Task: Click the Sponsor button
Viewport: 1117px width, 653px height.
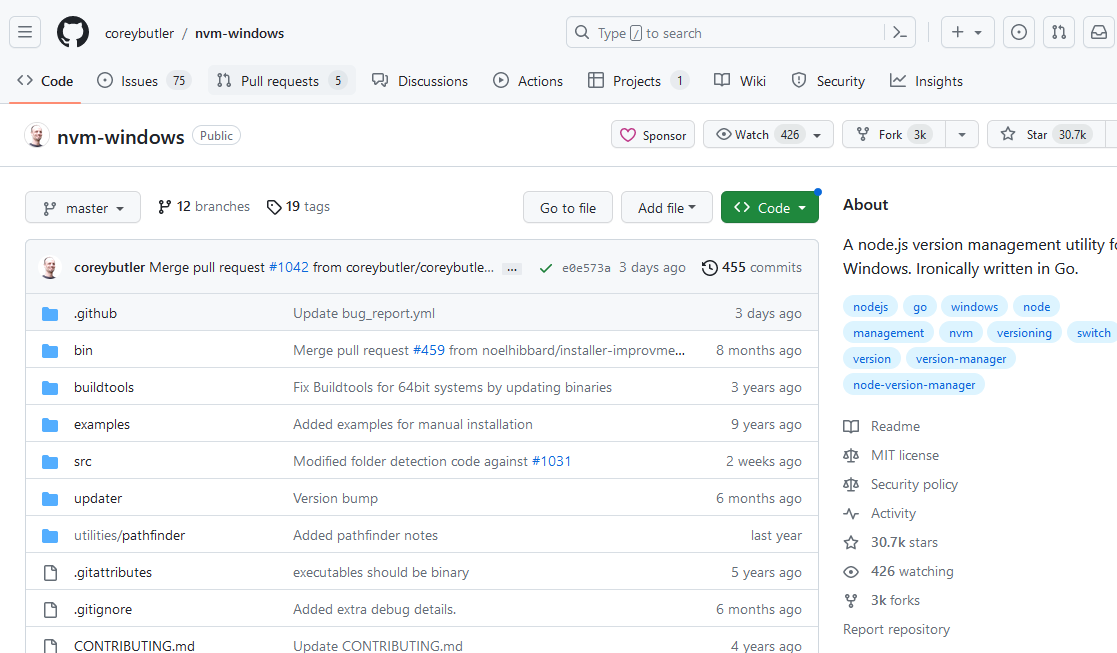Action: click(x=653, y=135)
